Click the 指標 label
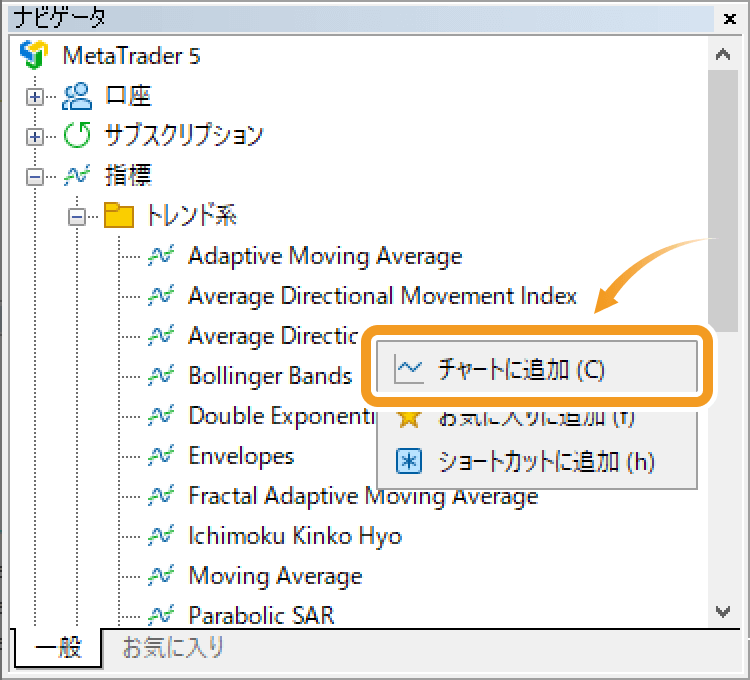 point(128,175)
